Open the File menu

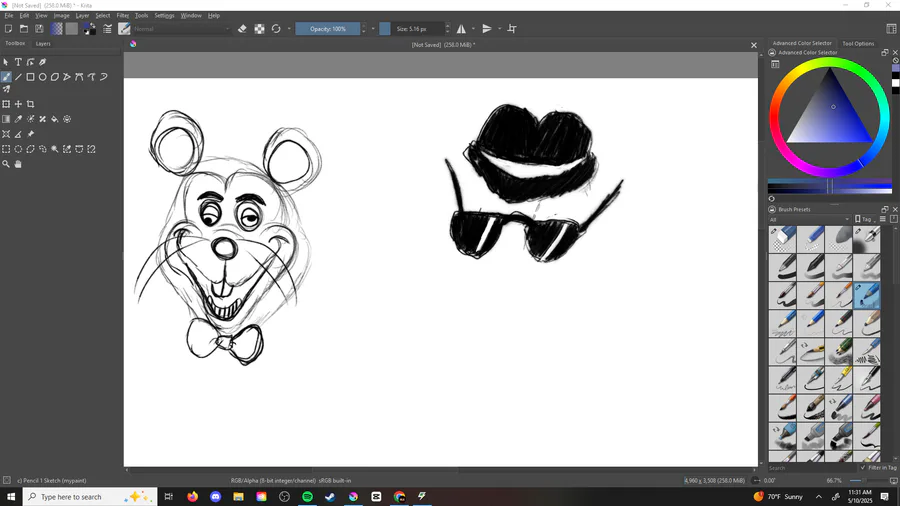click(x=9, y=15)
